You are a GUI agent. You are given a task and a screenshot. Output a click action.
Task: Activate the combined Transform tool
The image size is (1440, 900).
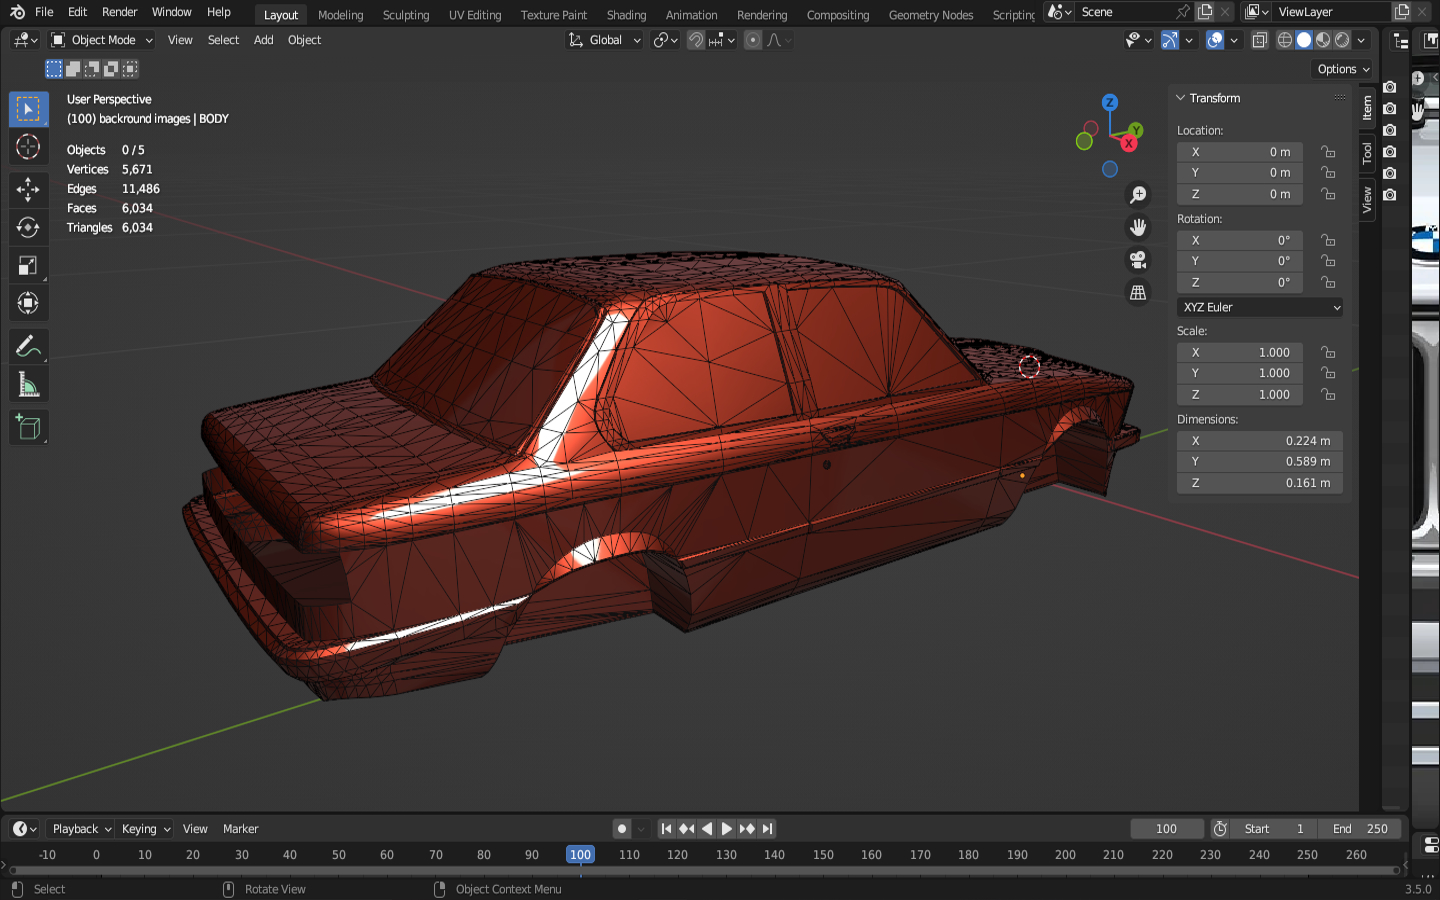[x=28, y=303]
